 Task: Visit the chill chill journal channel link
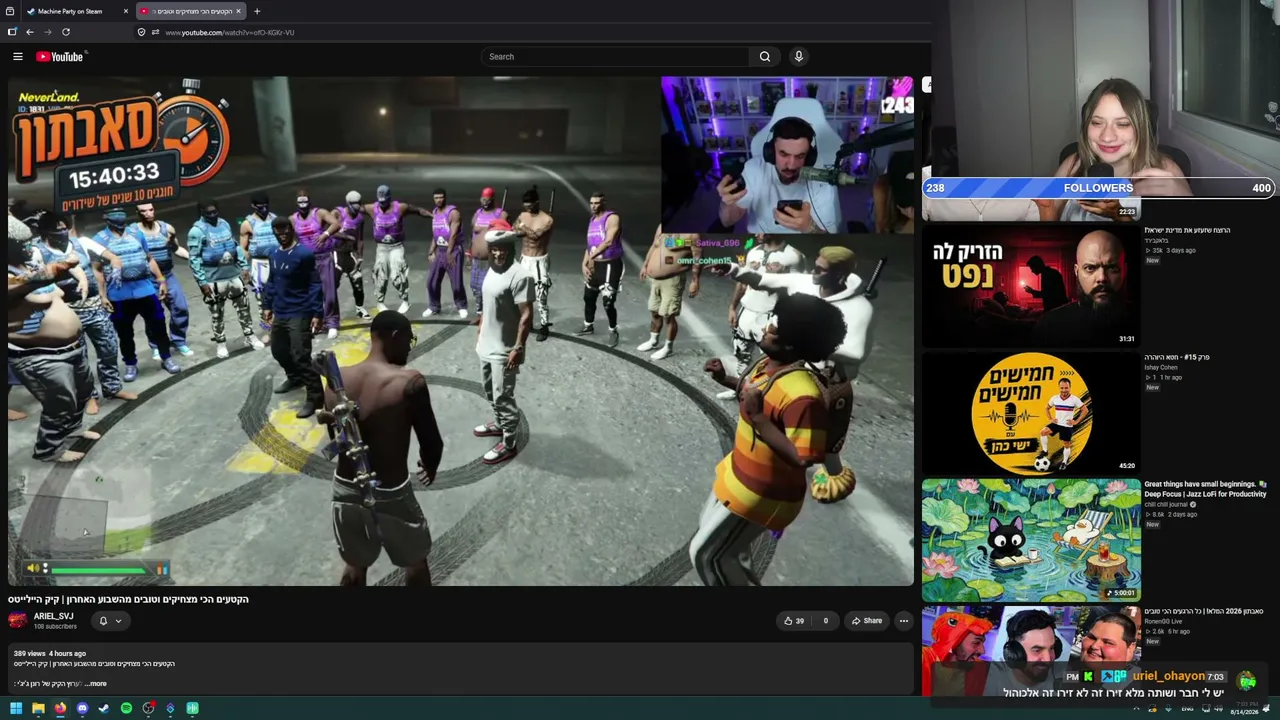1167,504
